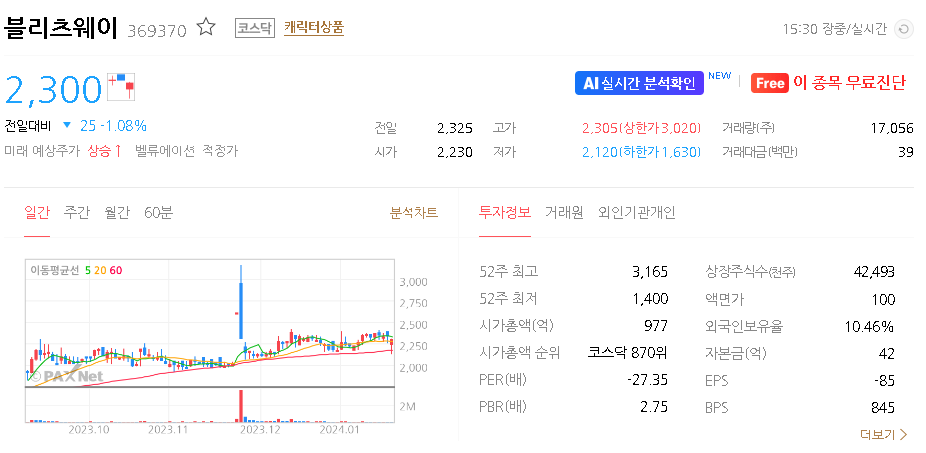The image size is (926, 453).
Task: Switch to the 60분 chart tab
Action: (x=158, y=213)
